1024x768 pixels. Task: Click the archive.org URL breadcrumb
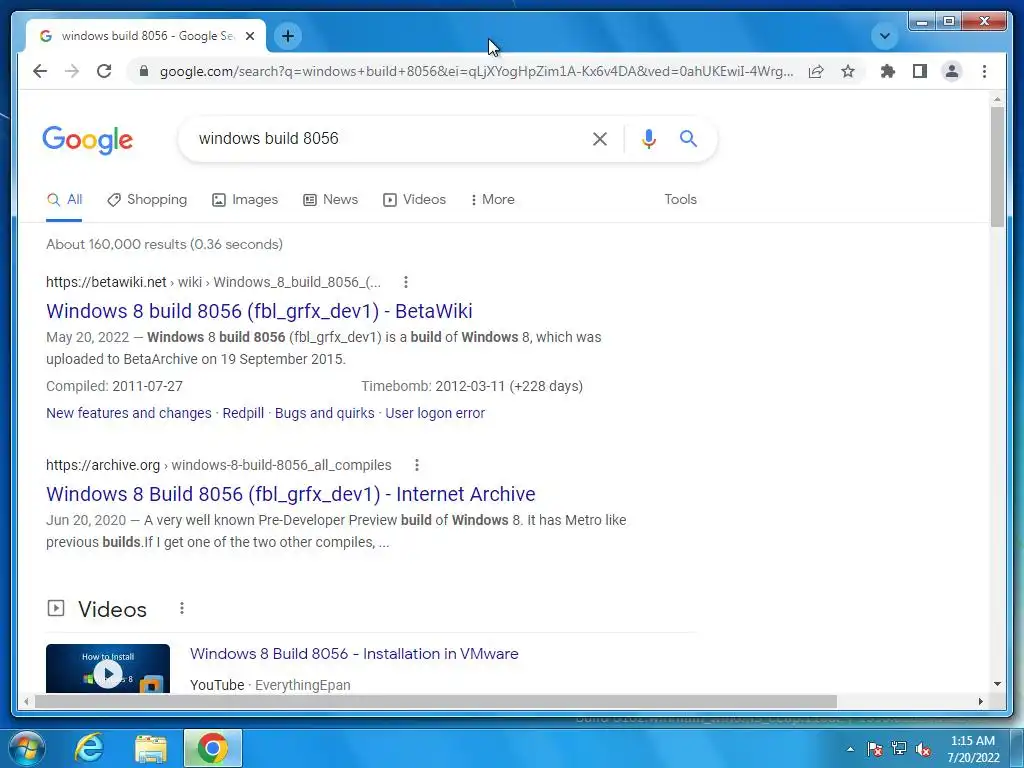coord(219,465)
